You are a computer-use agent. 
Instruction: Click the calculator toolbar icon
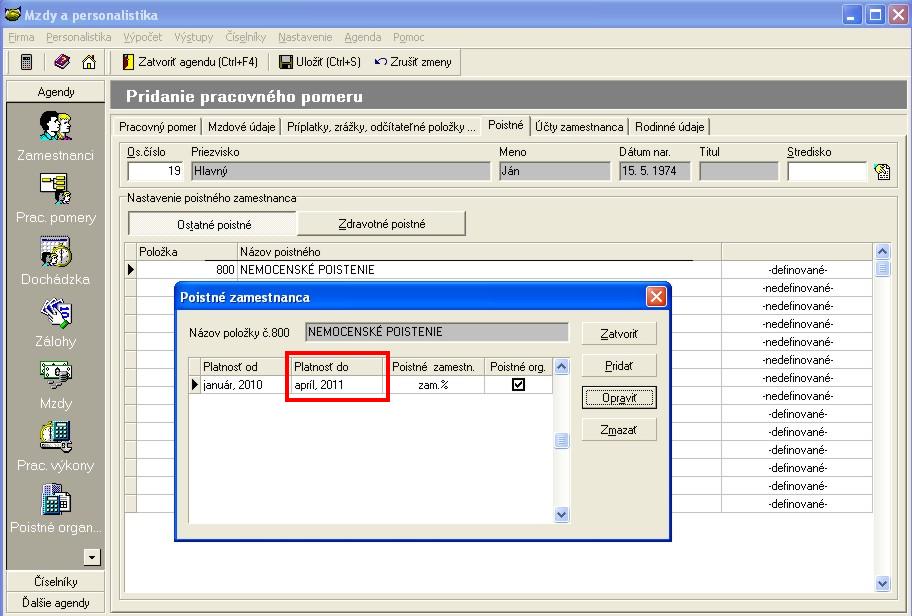point(27,62)
